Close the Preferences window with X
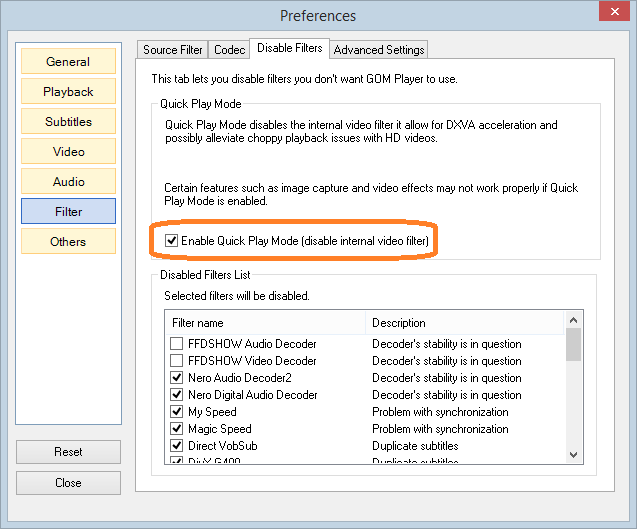Viewport: 637px width, 529px height. pyautogui.click(x=614, y=11)
